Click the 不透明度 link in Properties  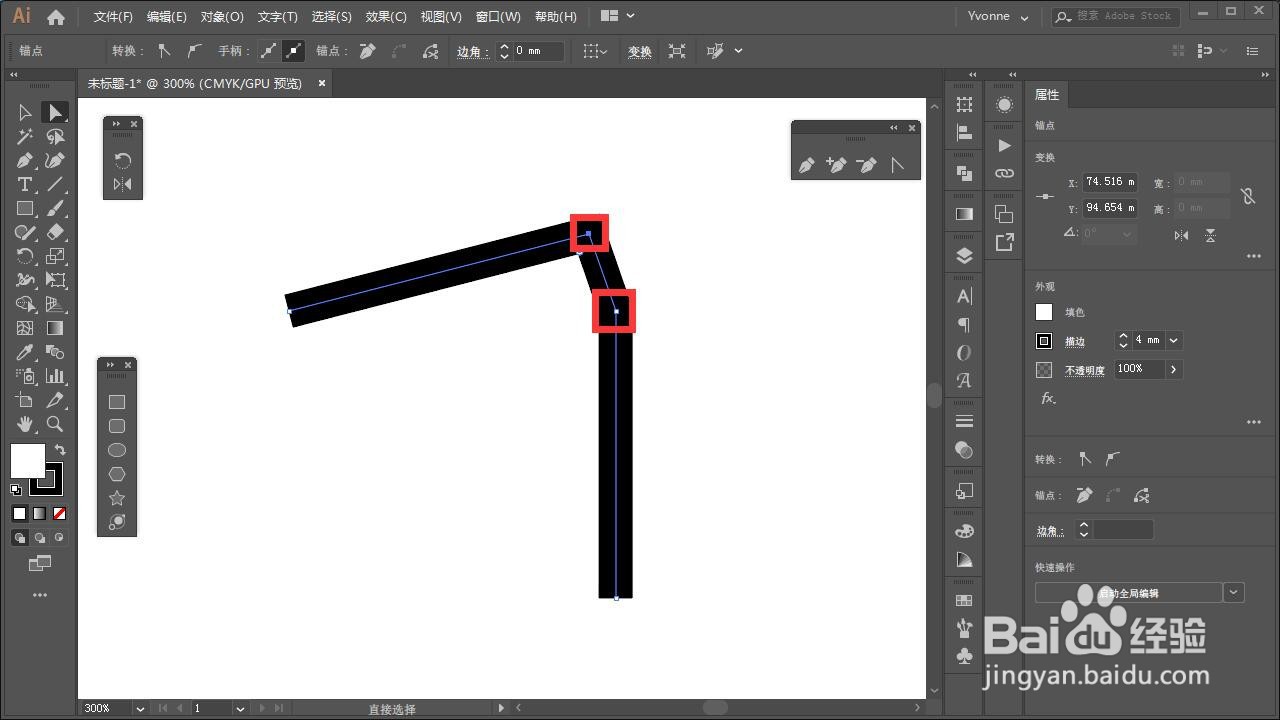(1085, 370)
